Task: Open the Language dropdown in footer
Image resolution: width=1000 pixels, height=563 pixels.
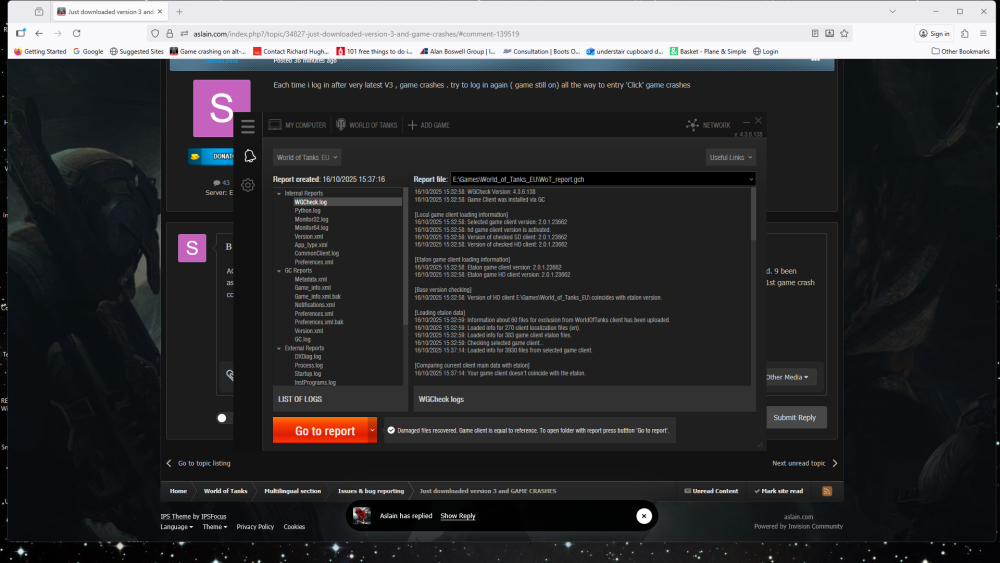Action: [x=177, y=527]
